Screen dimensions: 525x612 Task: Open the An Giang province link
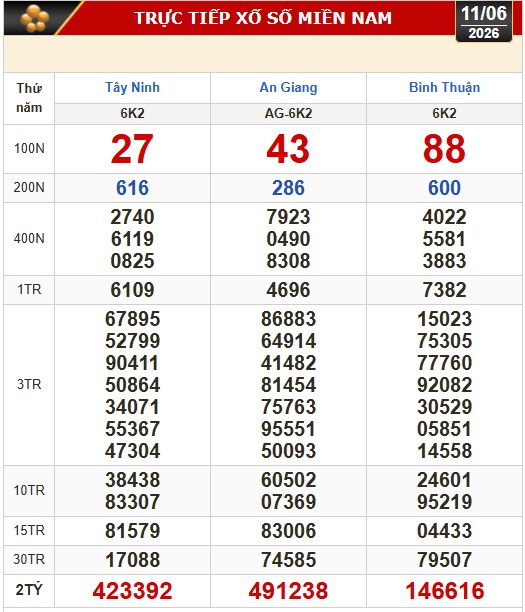(x=288, y=87)
